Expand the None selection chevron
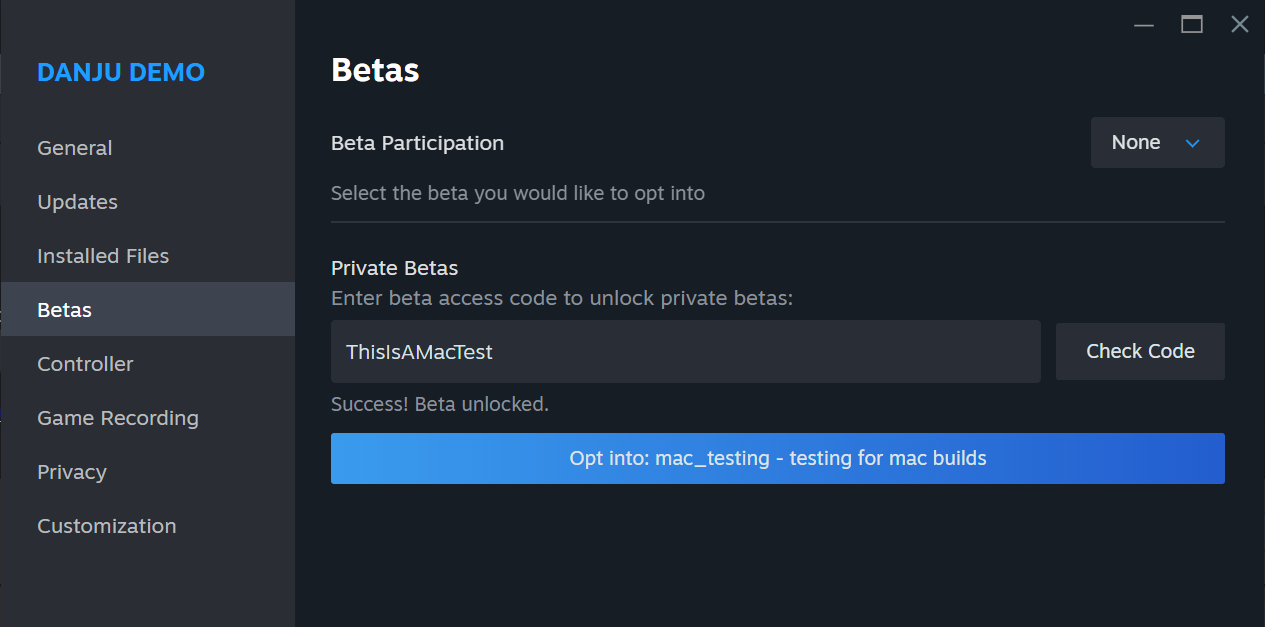The width and height of the screenshot is (1265, 627). [1191, 142]
